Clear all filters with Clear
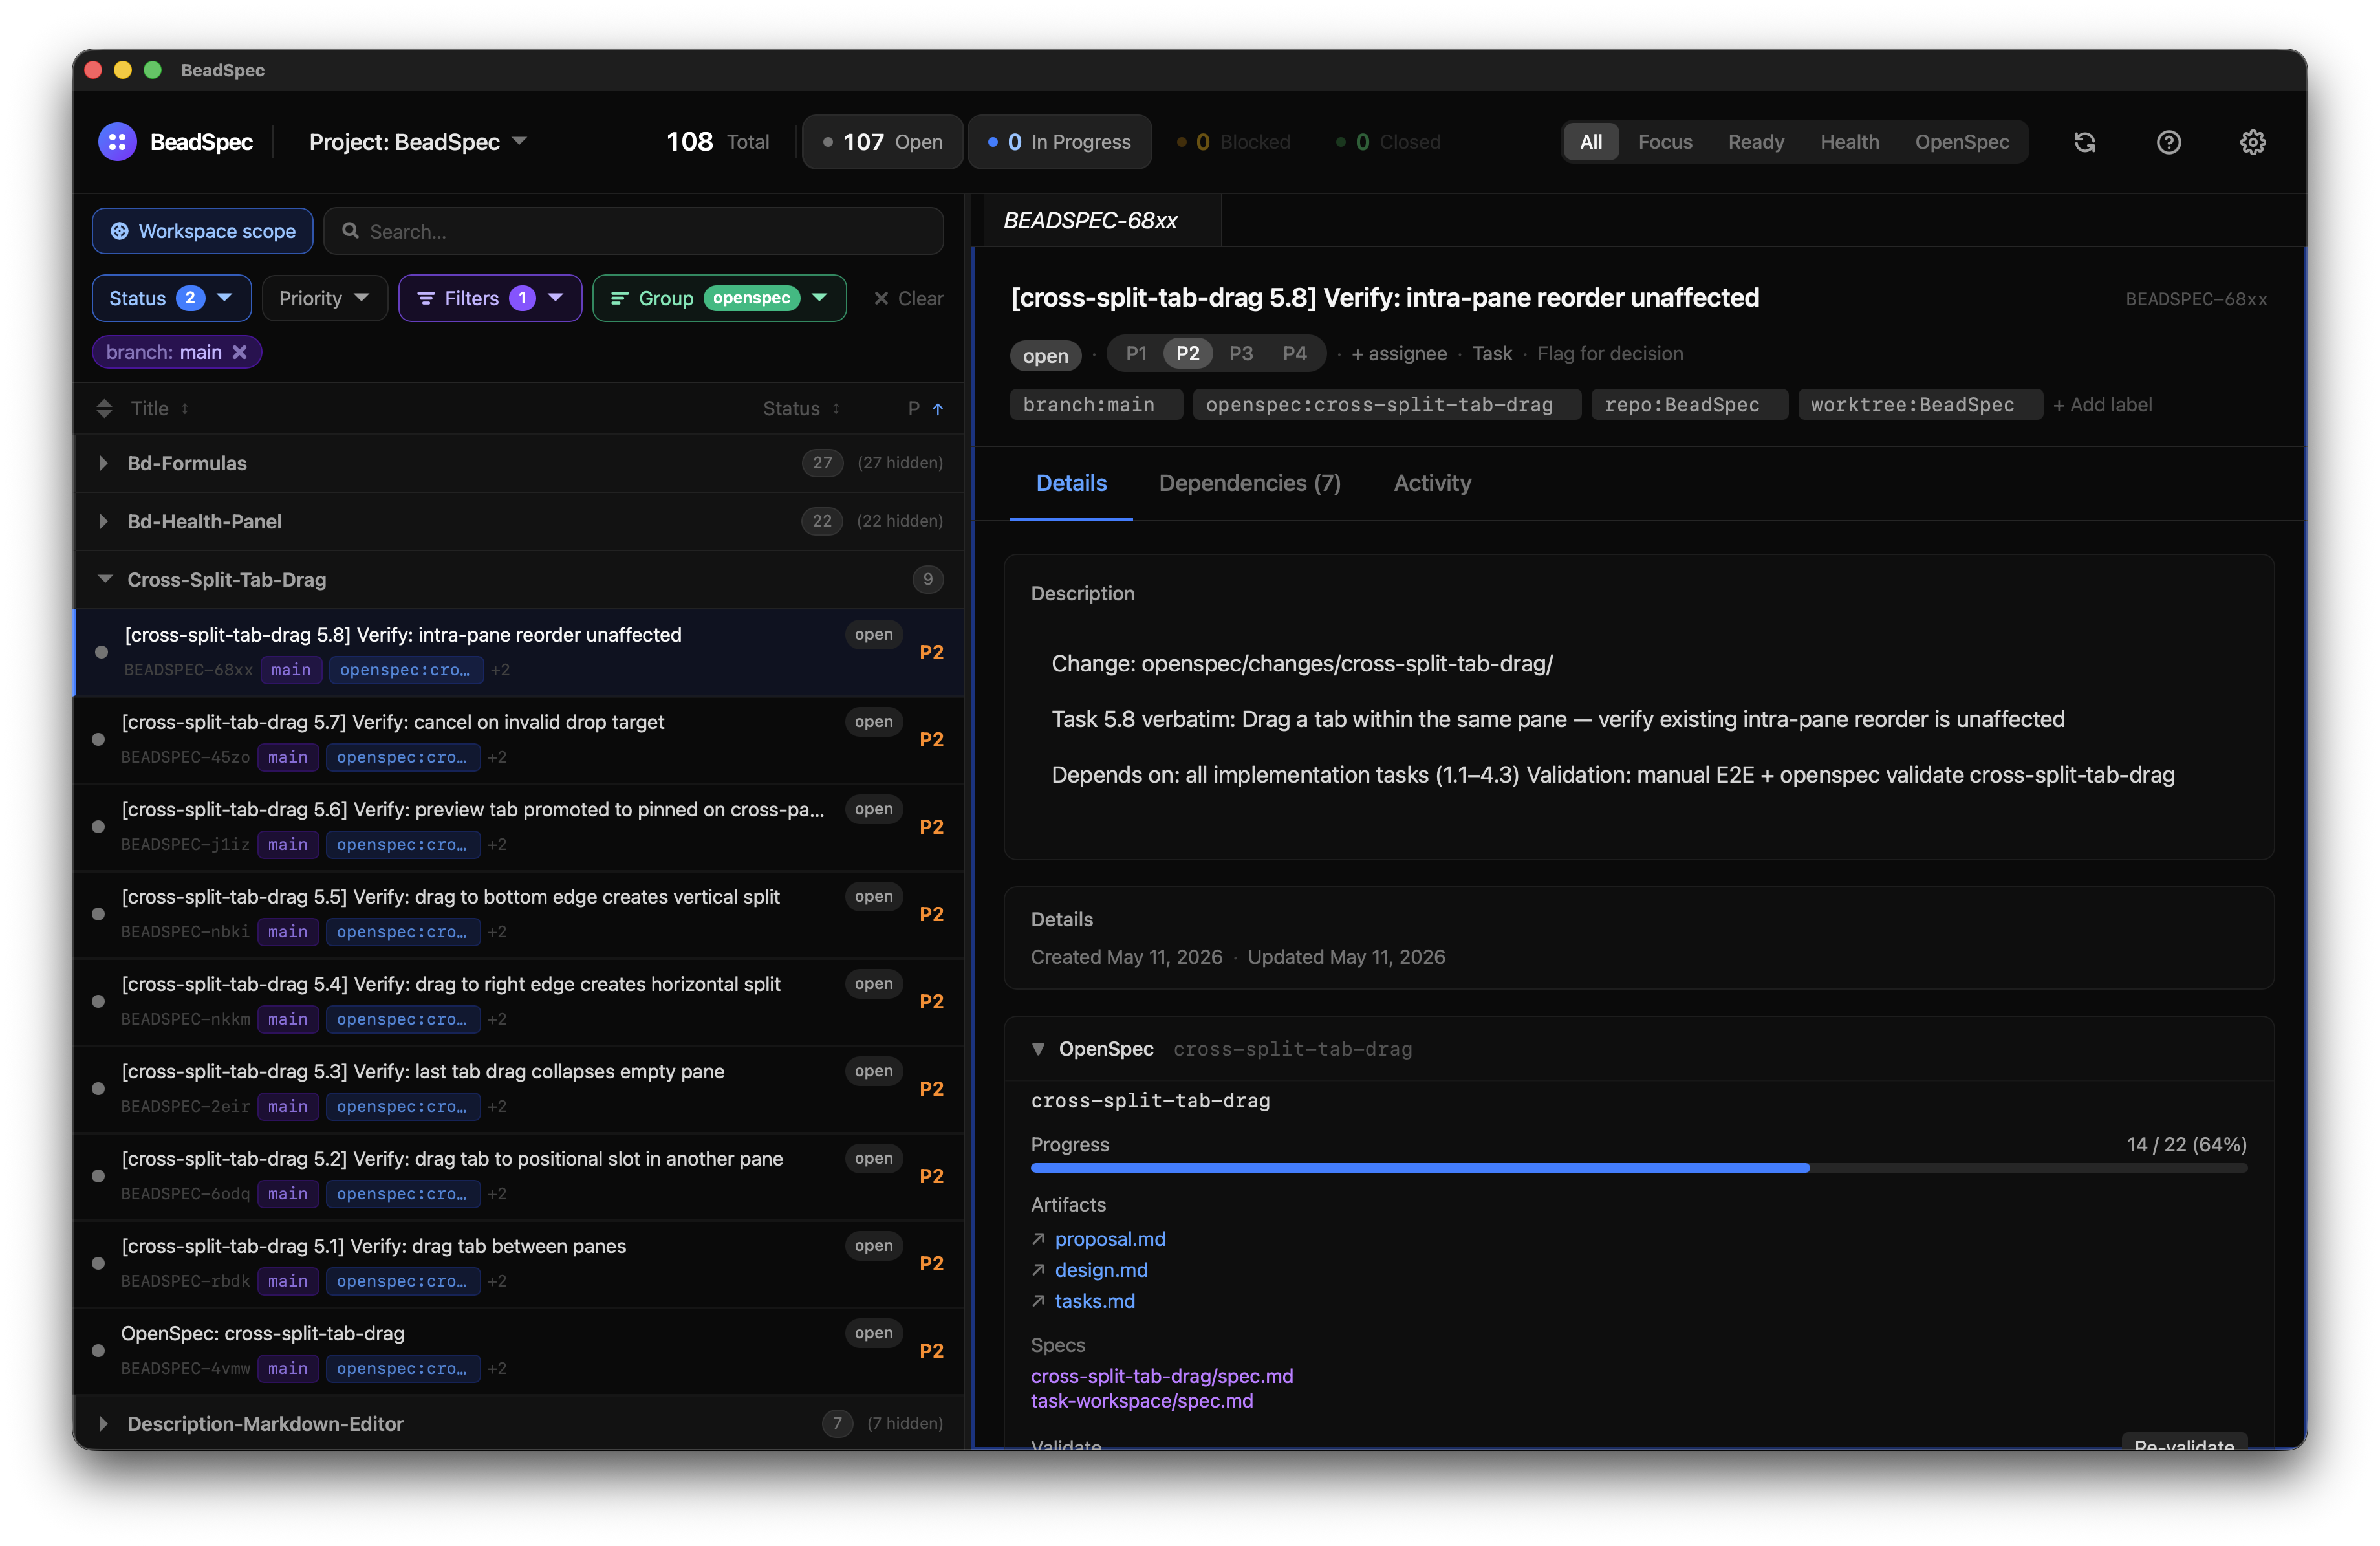 (x=908, y=298)
